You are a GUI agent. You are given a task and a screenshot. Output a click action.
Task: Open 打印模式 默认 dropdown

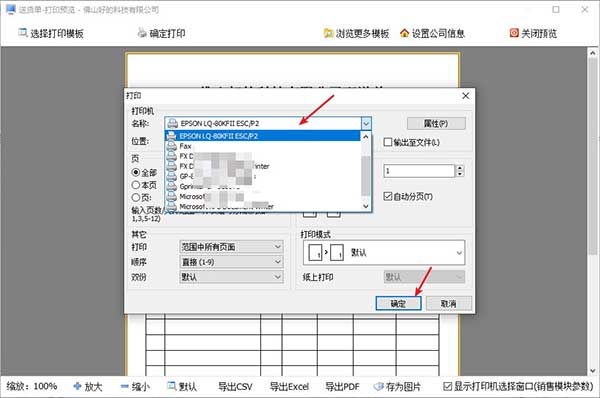[x=384, y=253]
